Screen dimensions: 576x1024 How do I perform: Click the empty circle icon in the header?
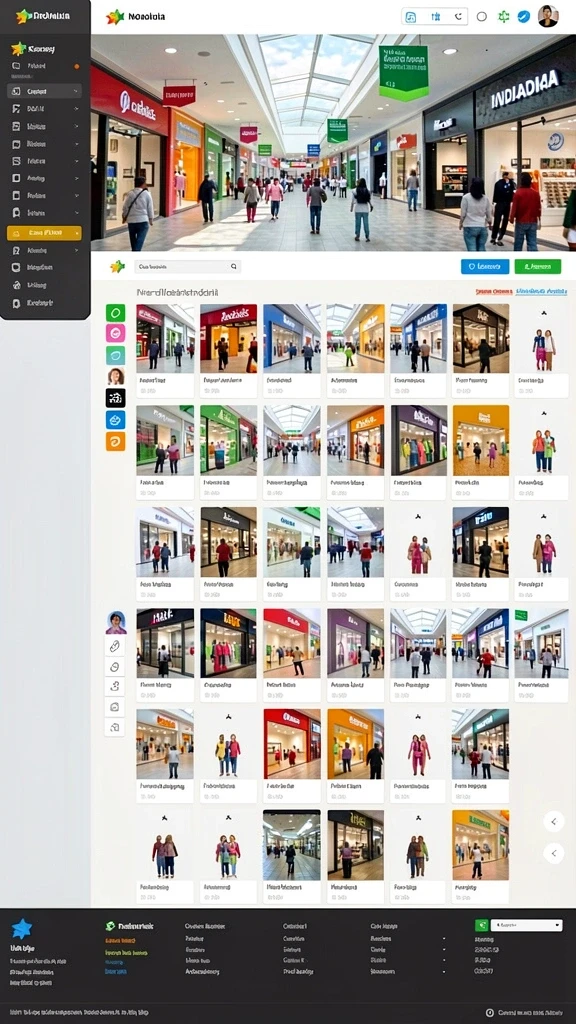[482, 17]
